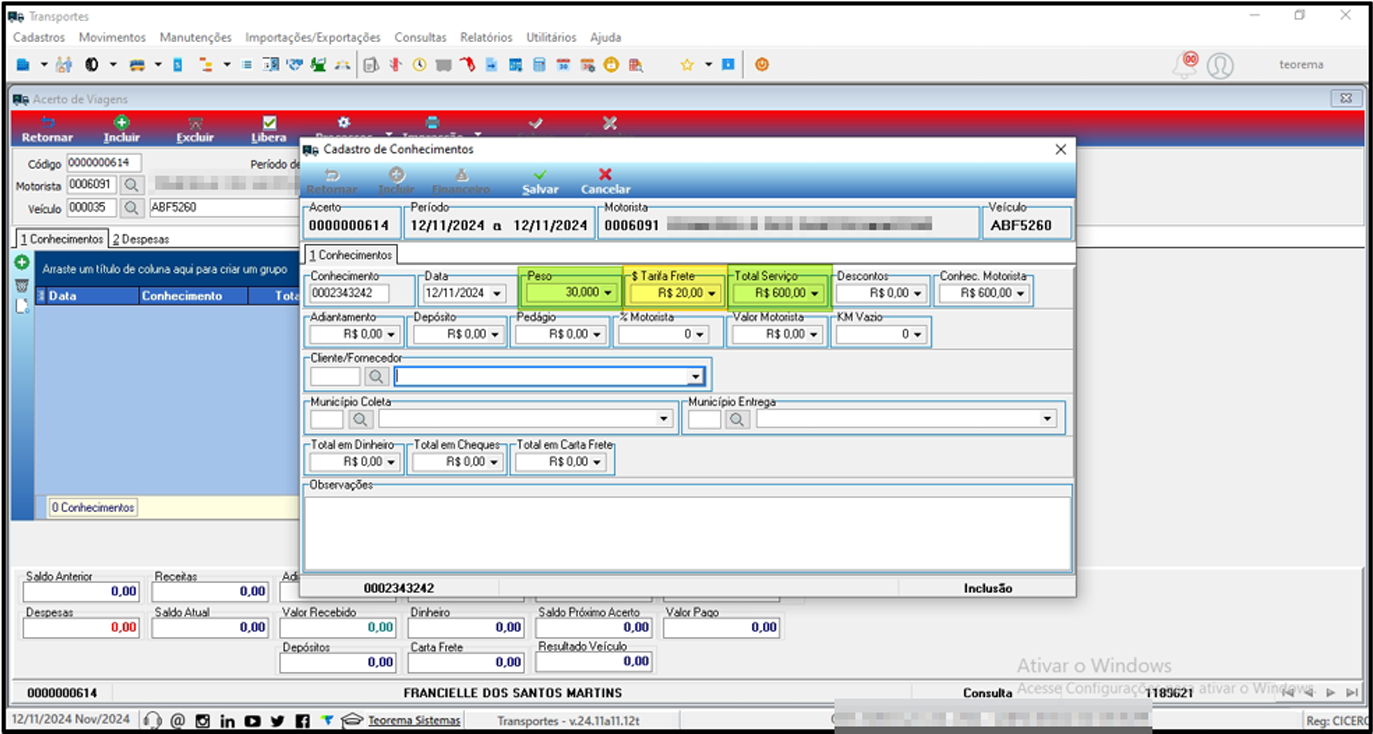Open the Importações/Exportações menu
Screen dimensions: 1373x734
(313, 37)
